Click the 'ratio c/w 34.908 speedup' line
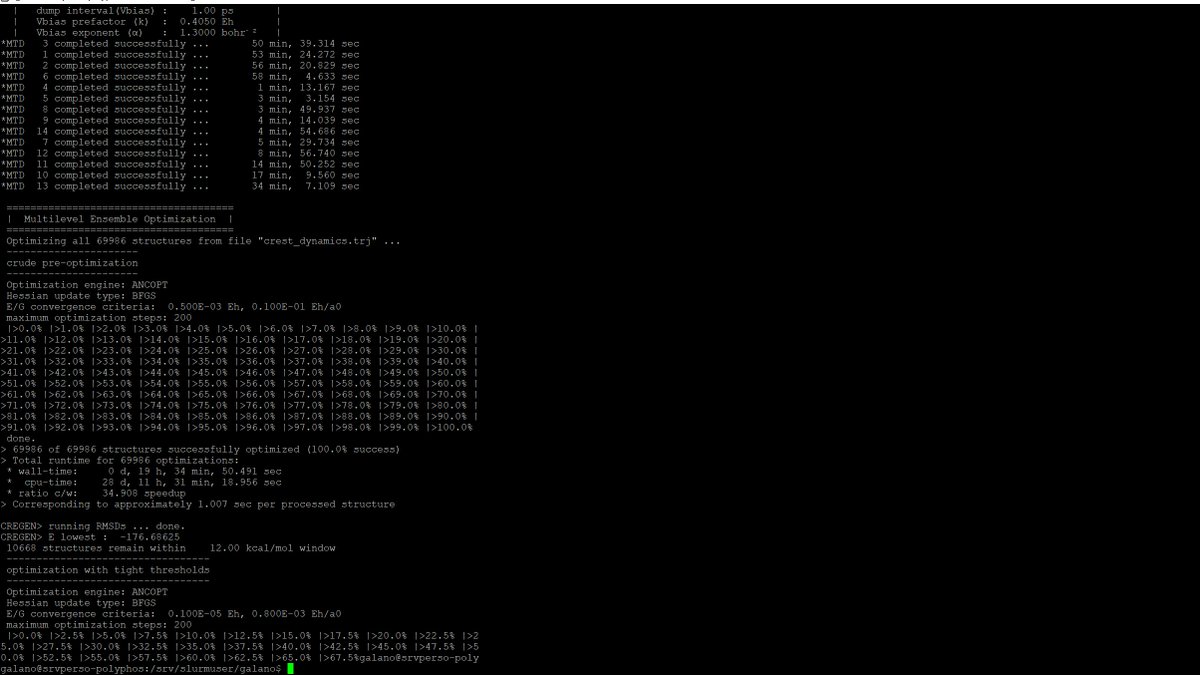 click(96, 493)
